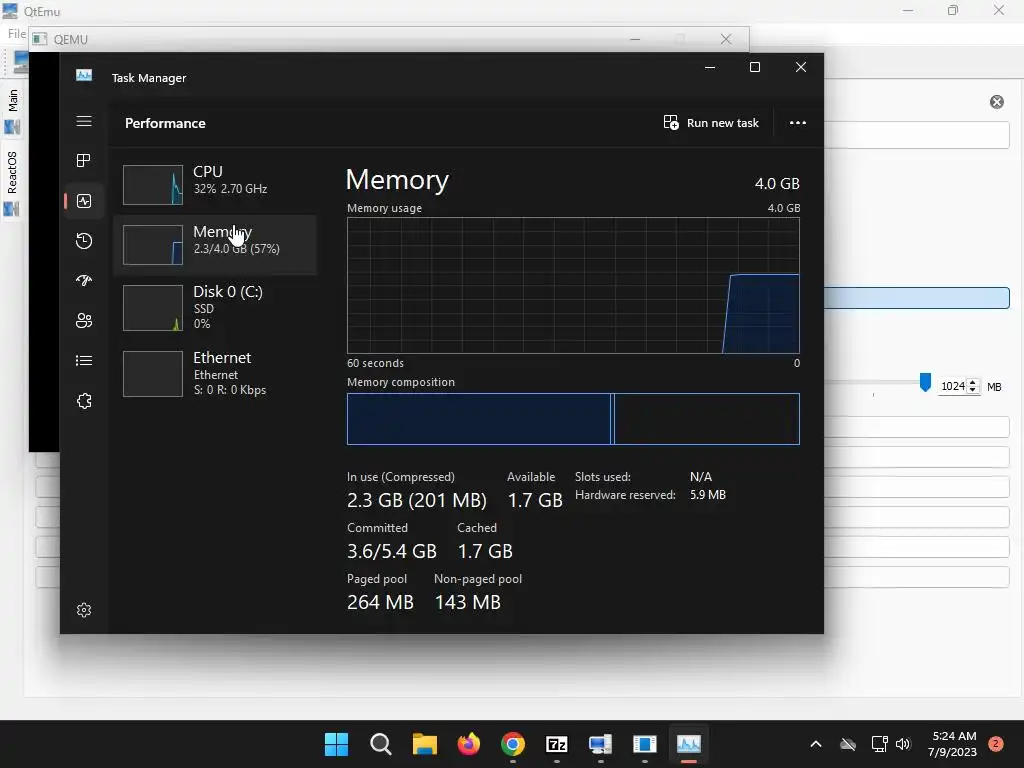Click the 143 MB Non-paged pool value

(468, 602)
